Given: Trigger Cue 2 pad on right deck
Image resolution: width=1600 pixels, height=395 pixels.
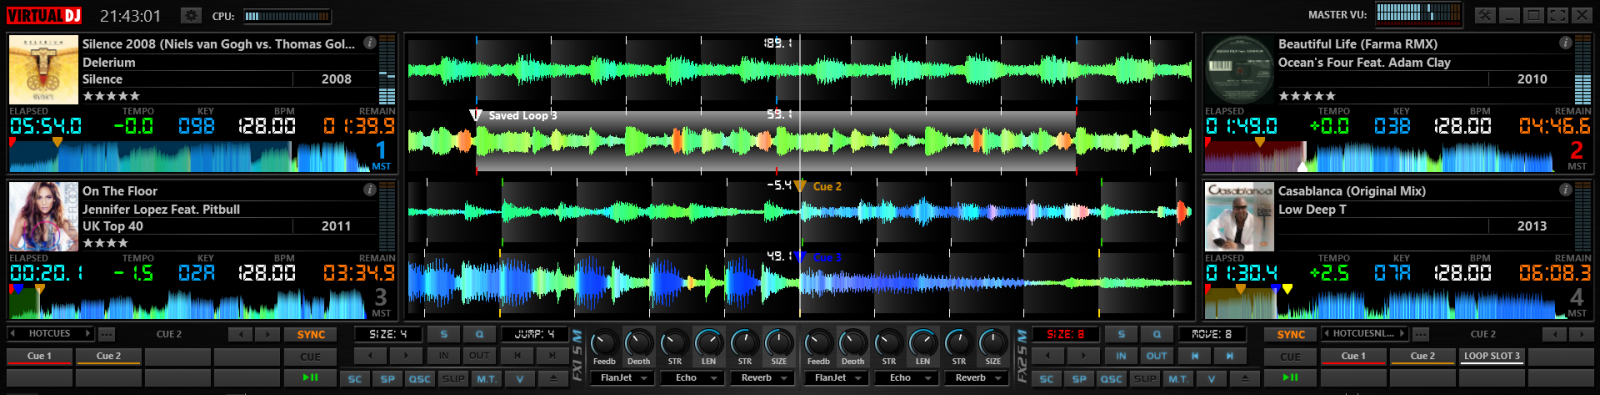Looking at the screenshot, I should tap(1423, 356).
